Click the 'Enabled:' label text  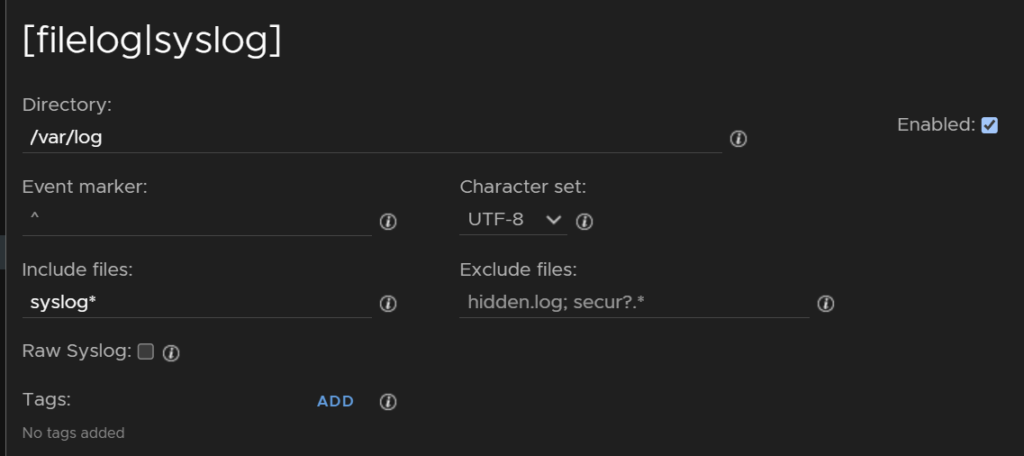[x=936, y=125]
